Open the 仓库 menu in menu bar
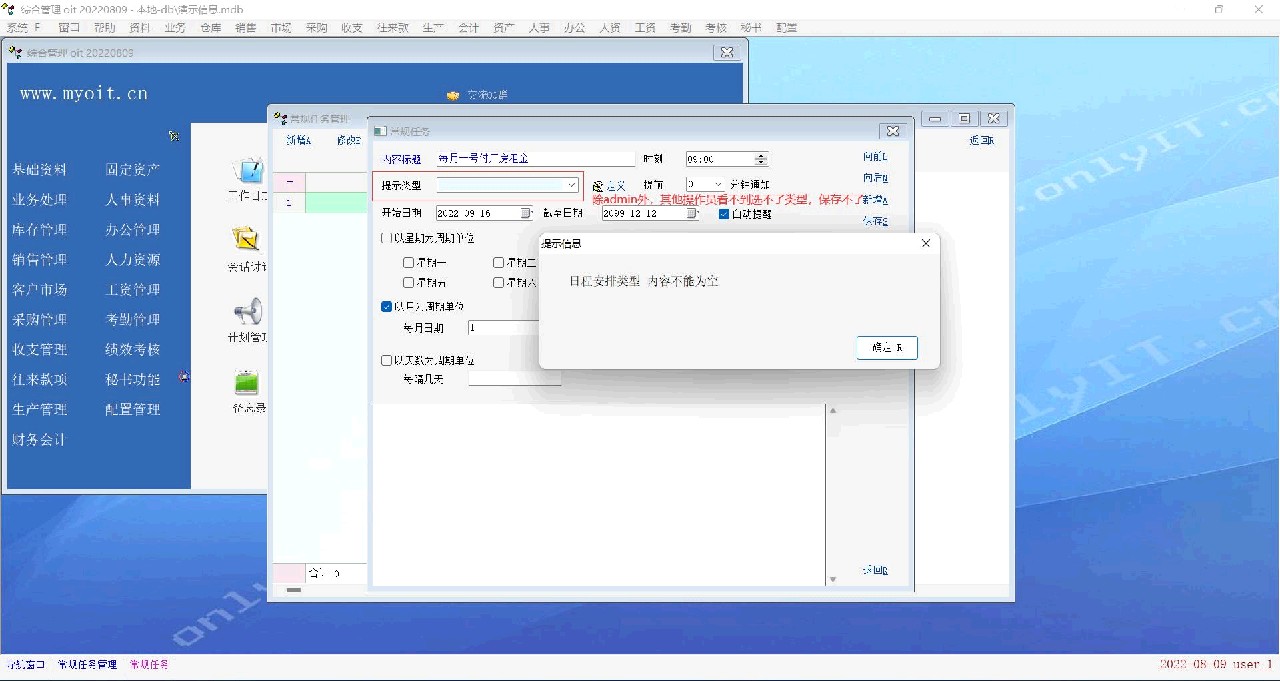The height and width of the screenshot is (681, 1280). (210, 28)
